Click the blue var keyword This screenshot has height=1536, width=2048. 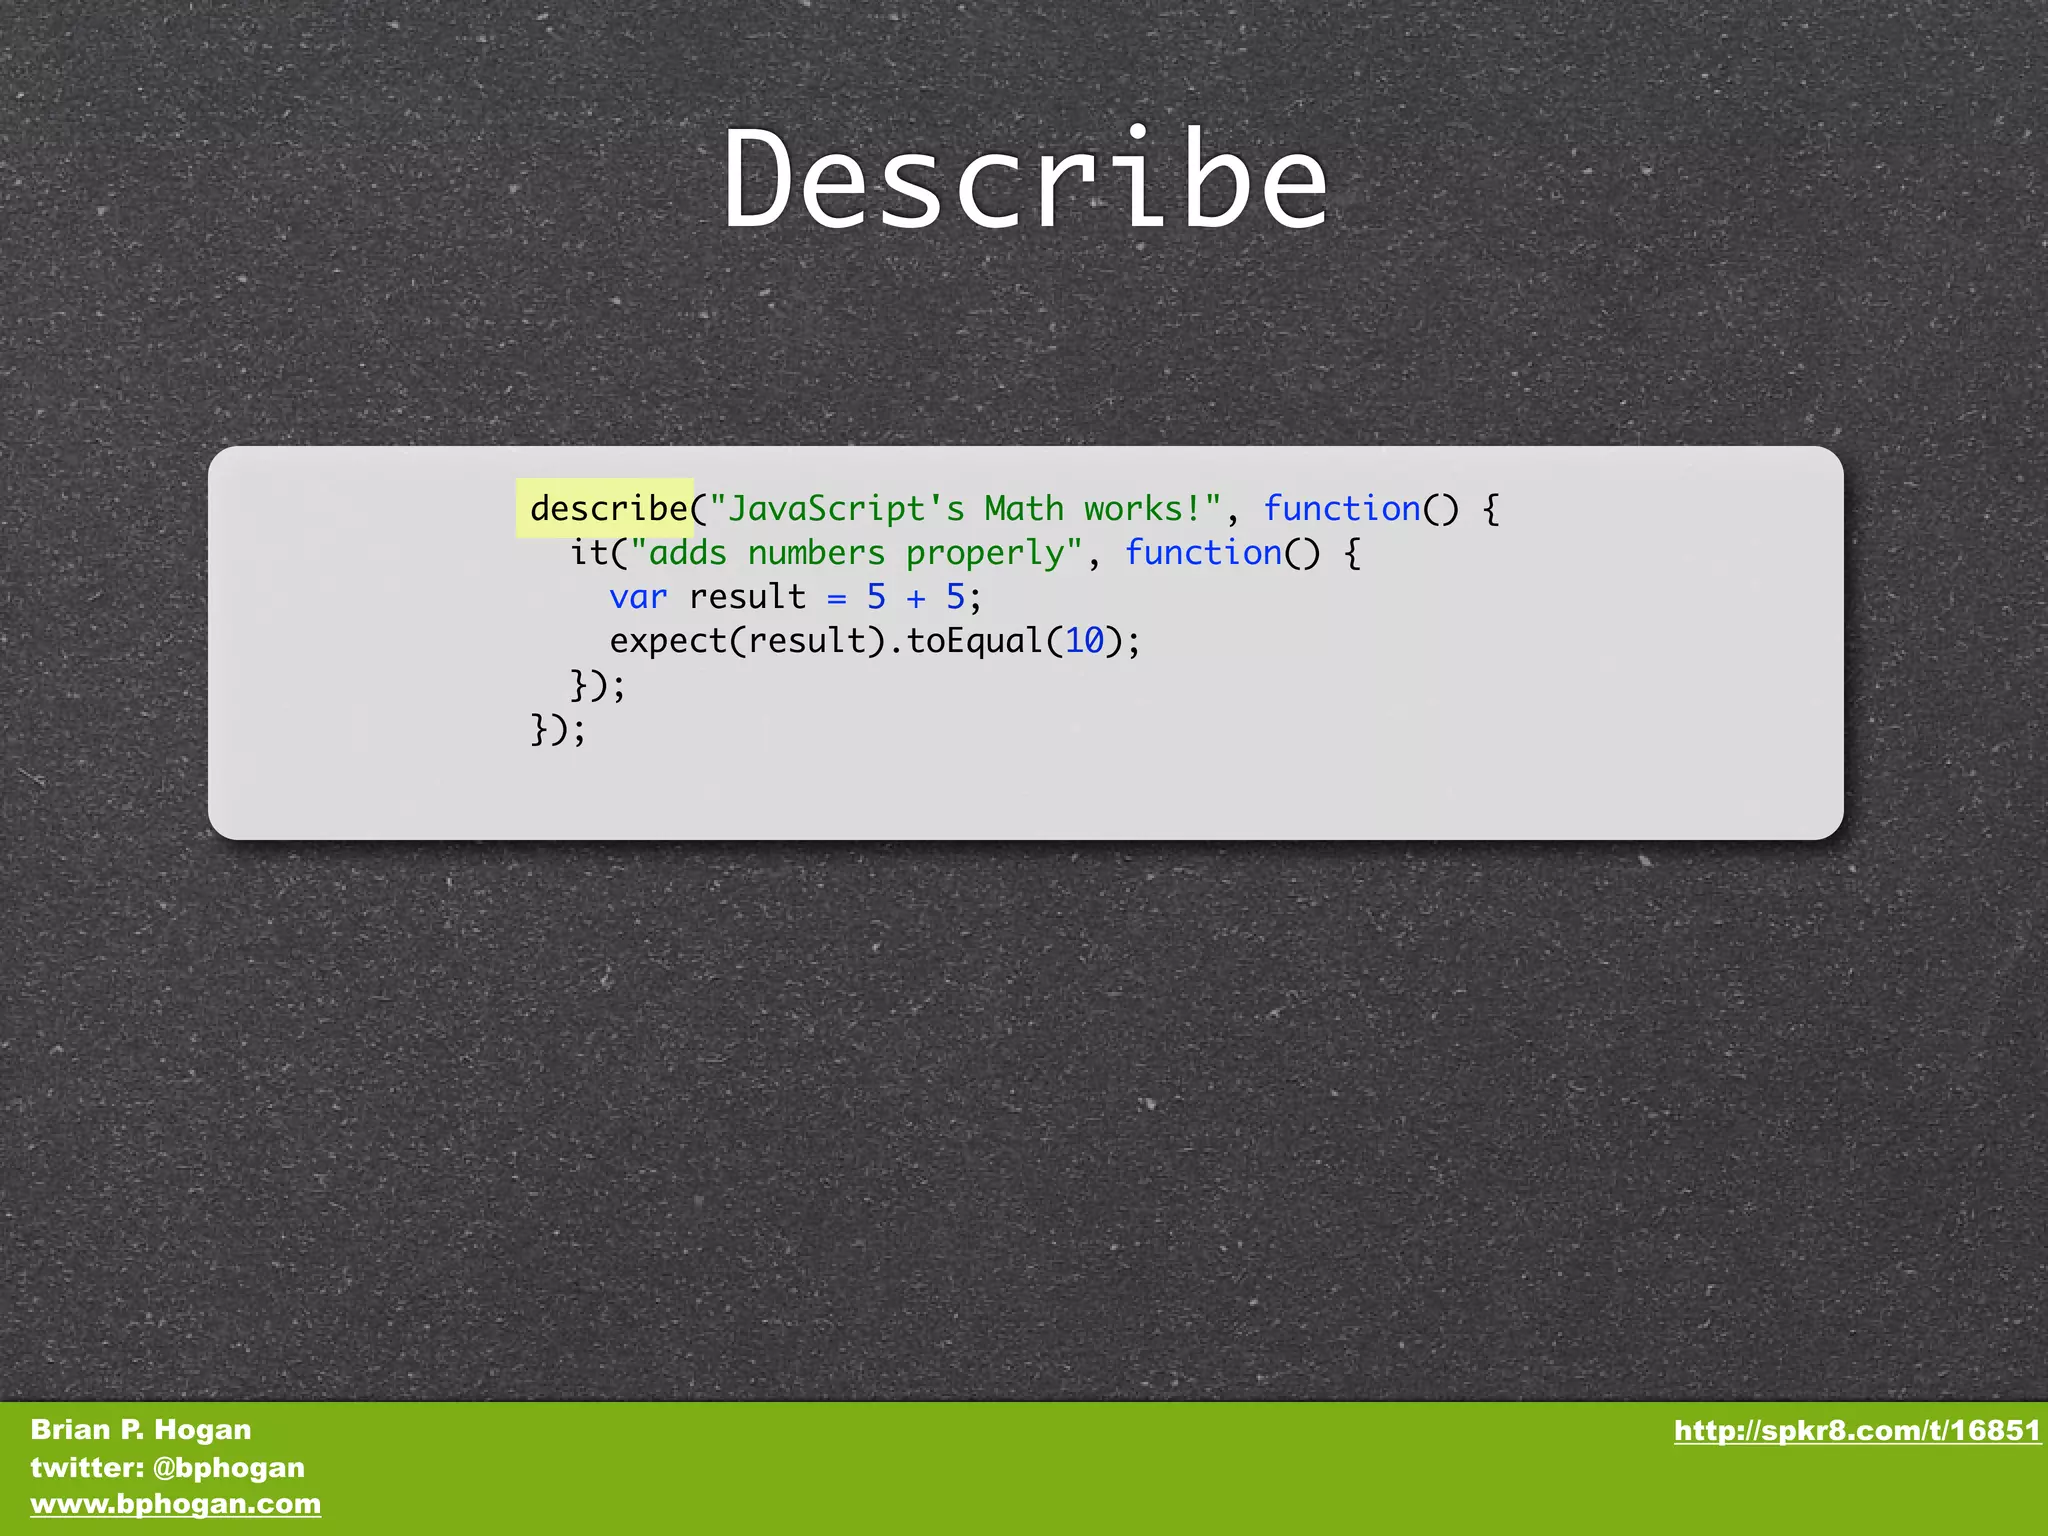tap(637, 597)
